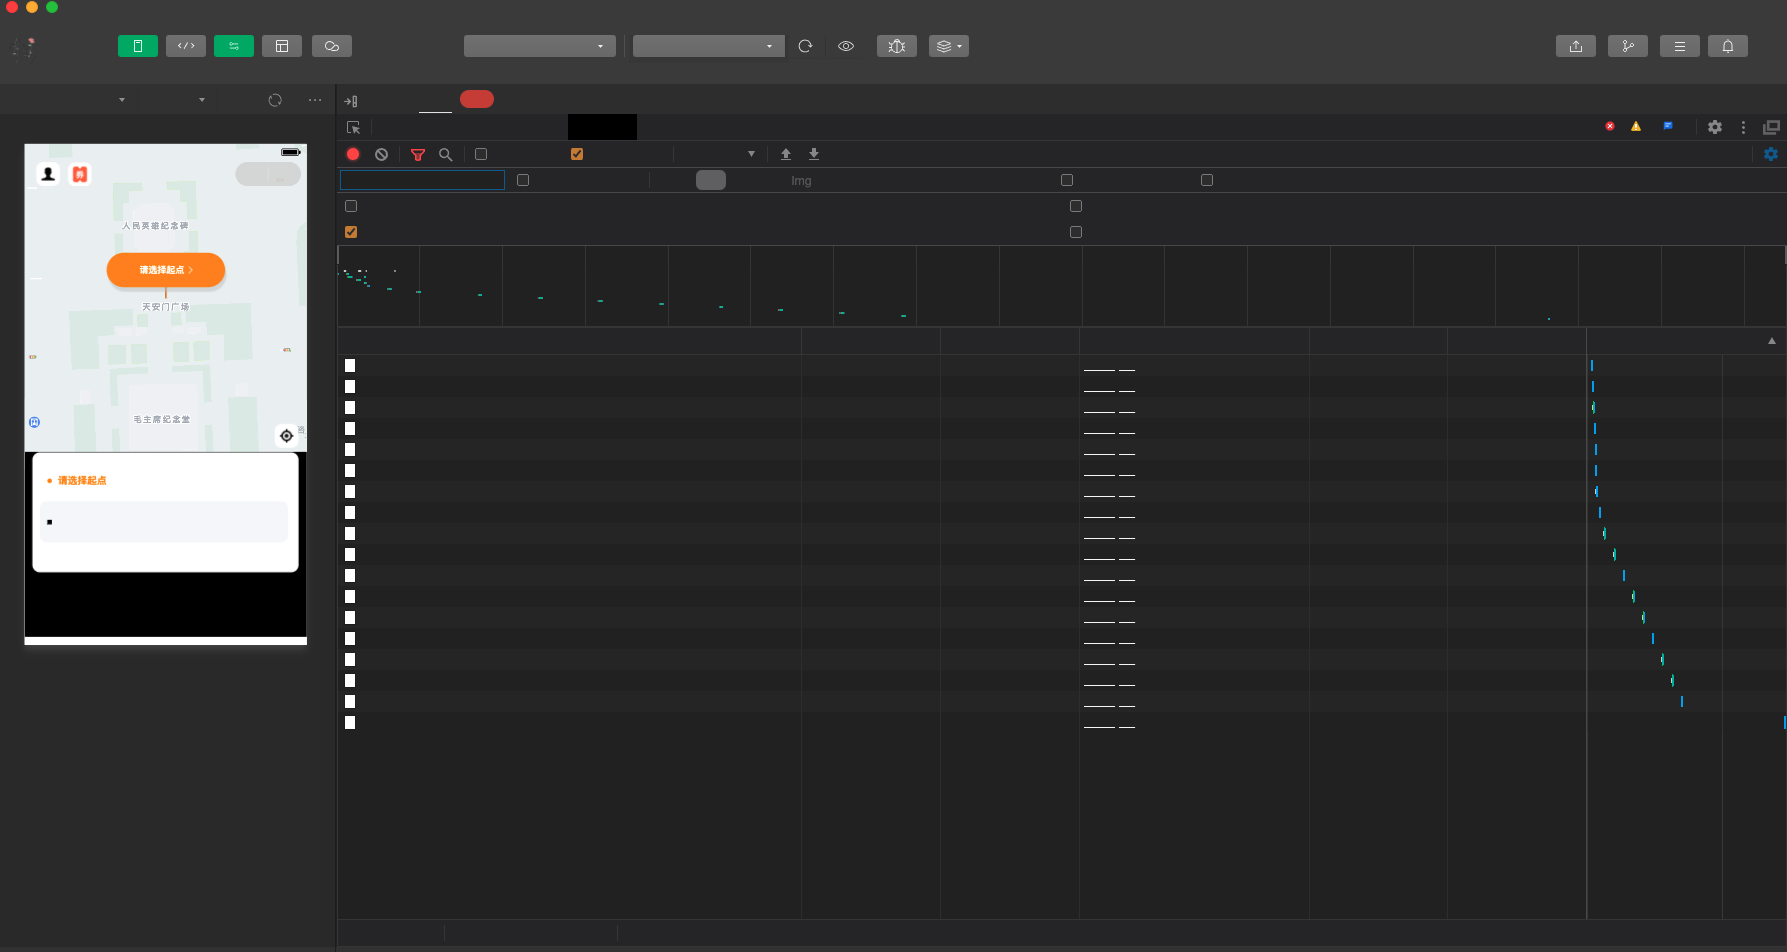The image size is (1787, 952).
Task: Toggle the code editor panel button
Action: click(x=186, y=46)
